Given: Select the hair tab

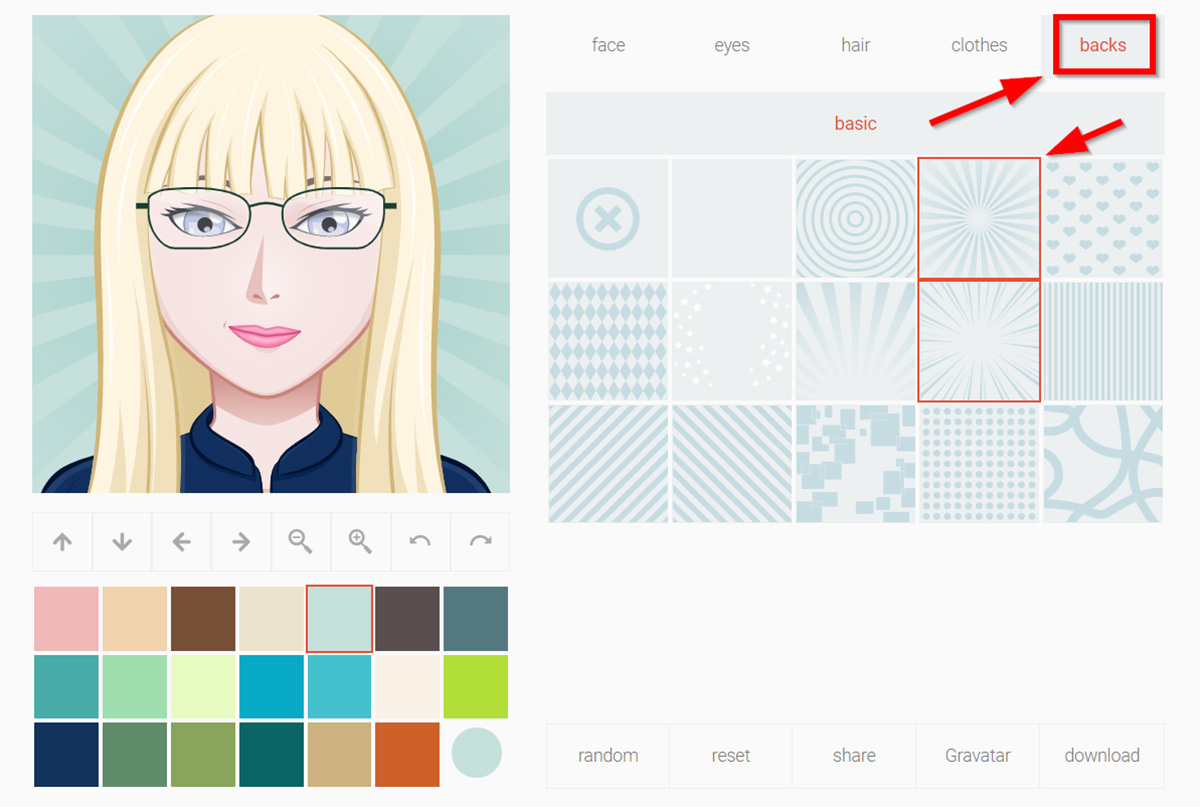Looking at the screenshot, I should (855, 45).
